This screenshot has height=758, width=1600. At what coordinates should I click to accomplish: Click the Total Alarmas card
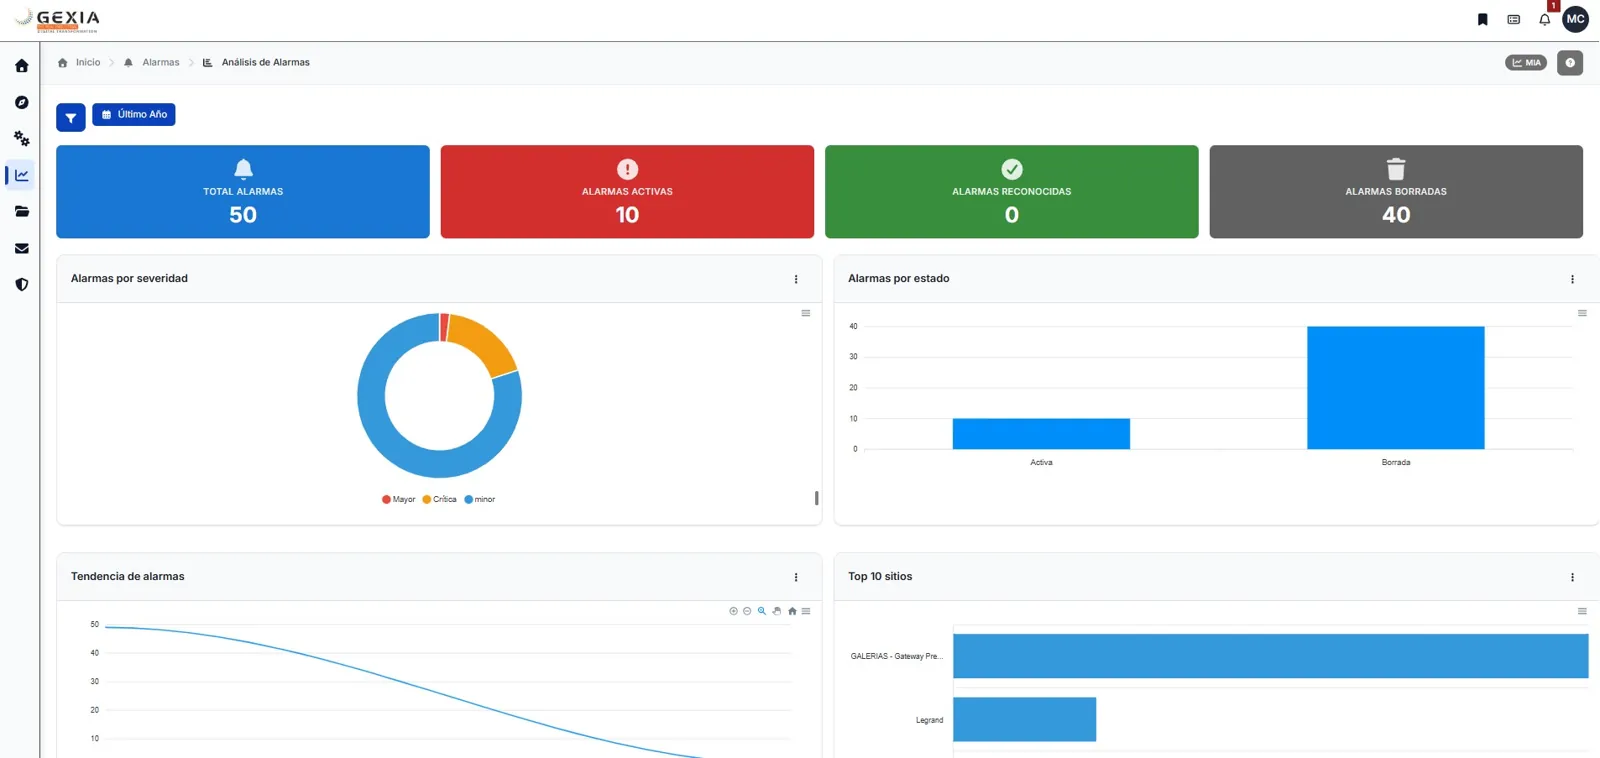coord(243,192)
